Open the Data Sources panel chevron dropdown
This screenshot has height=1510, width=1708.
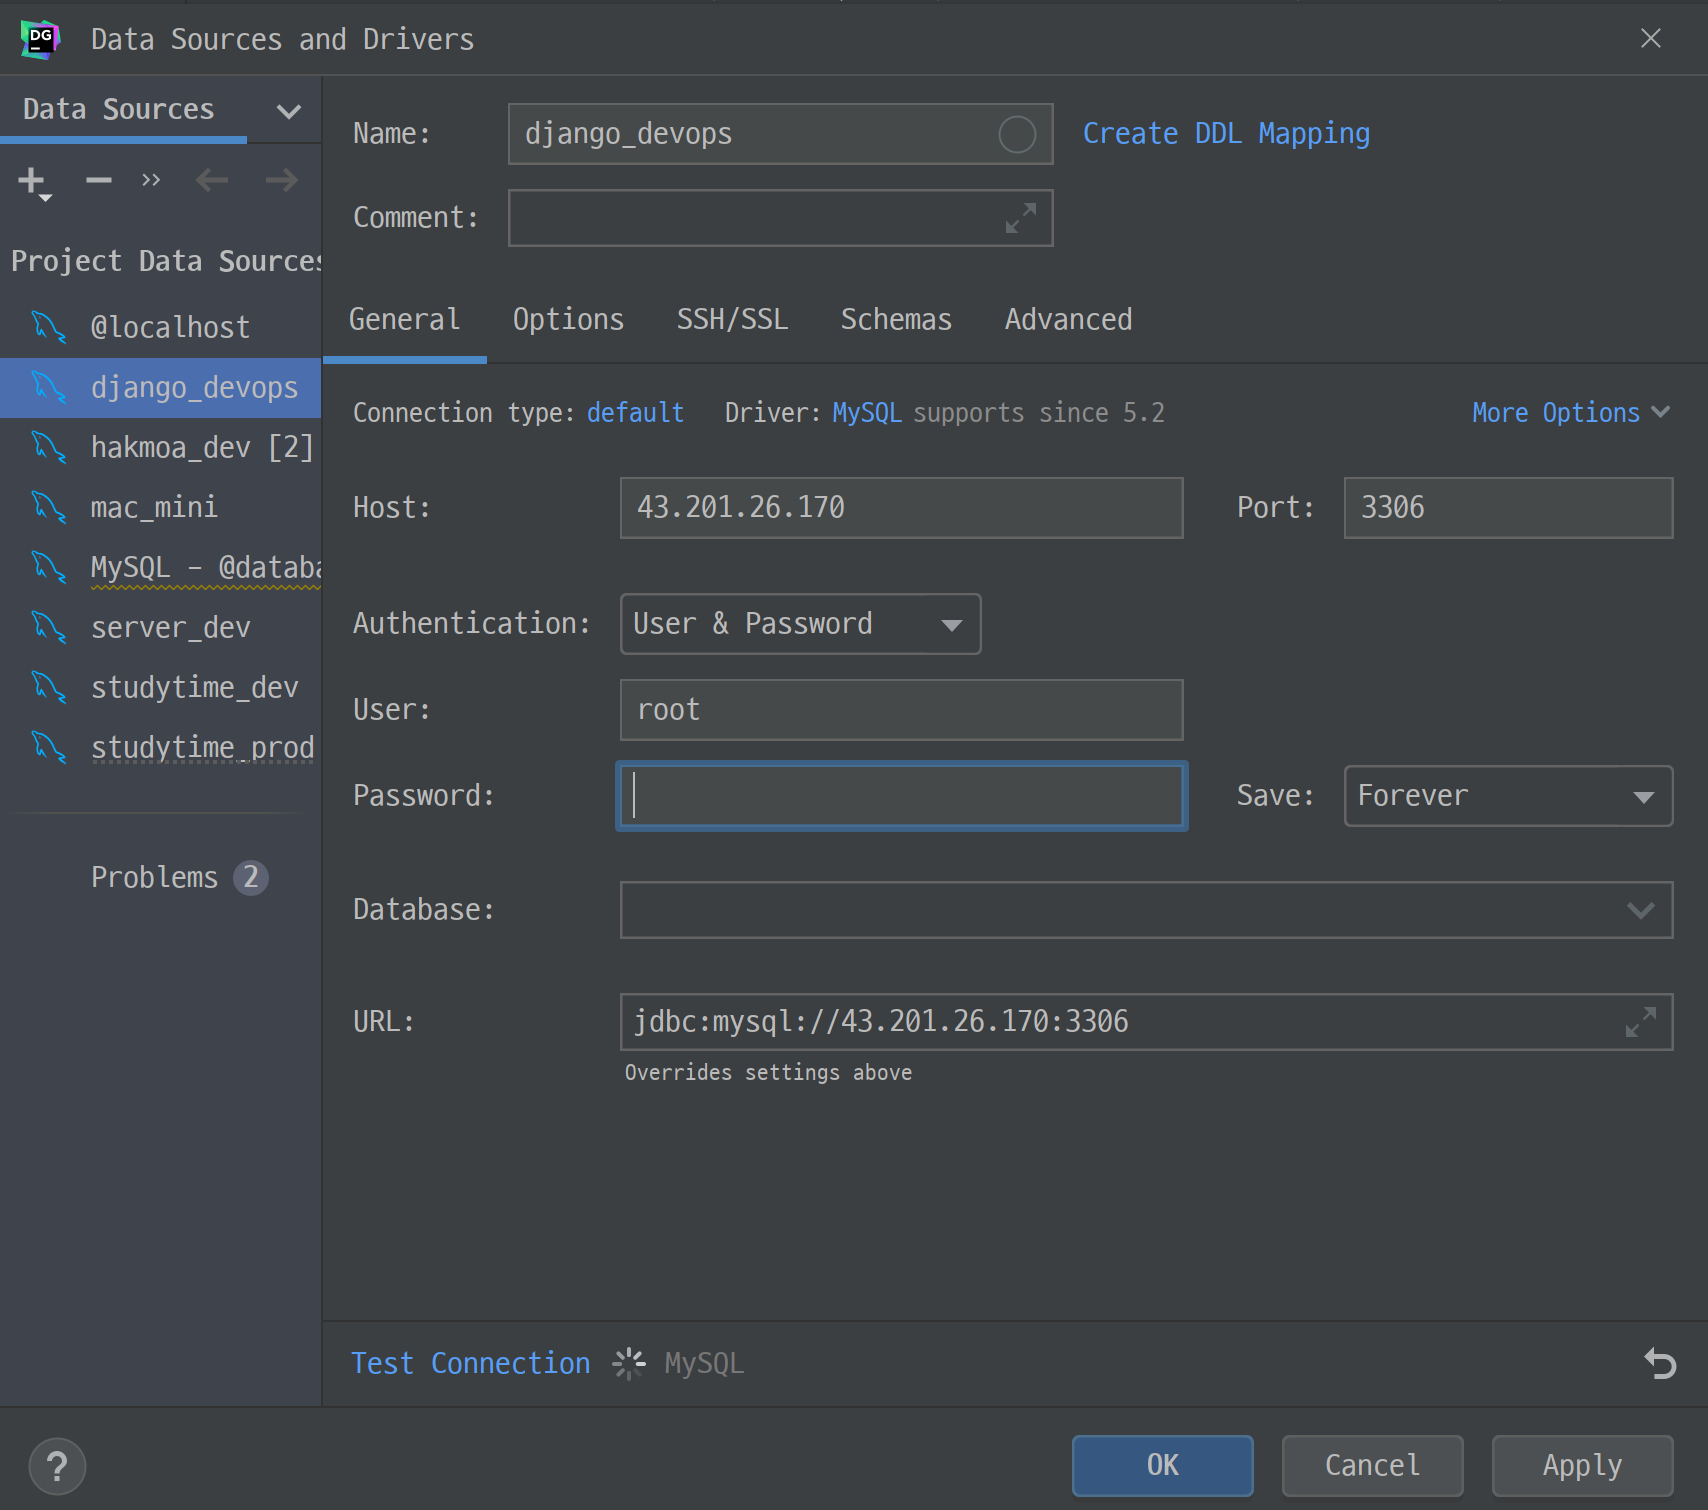click(289, 111)
